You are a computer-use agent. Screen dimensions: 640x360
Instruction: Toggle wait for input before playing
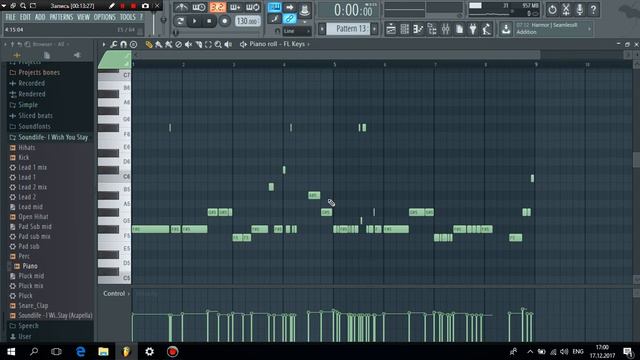(x=199, y=7)
